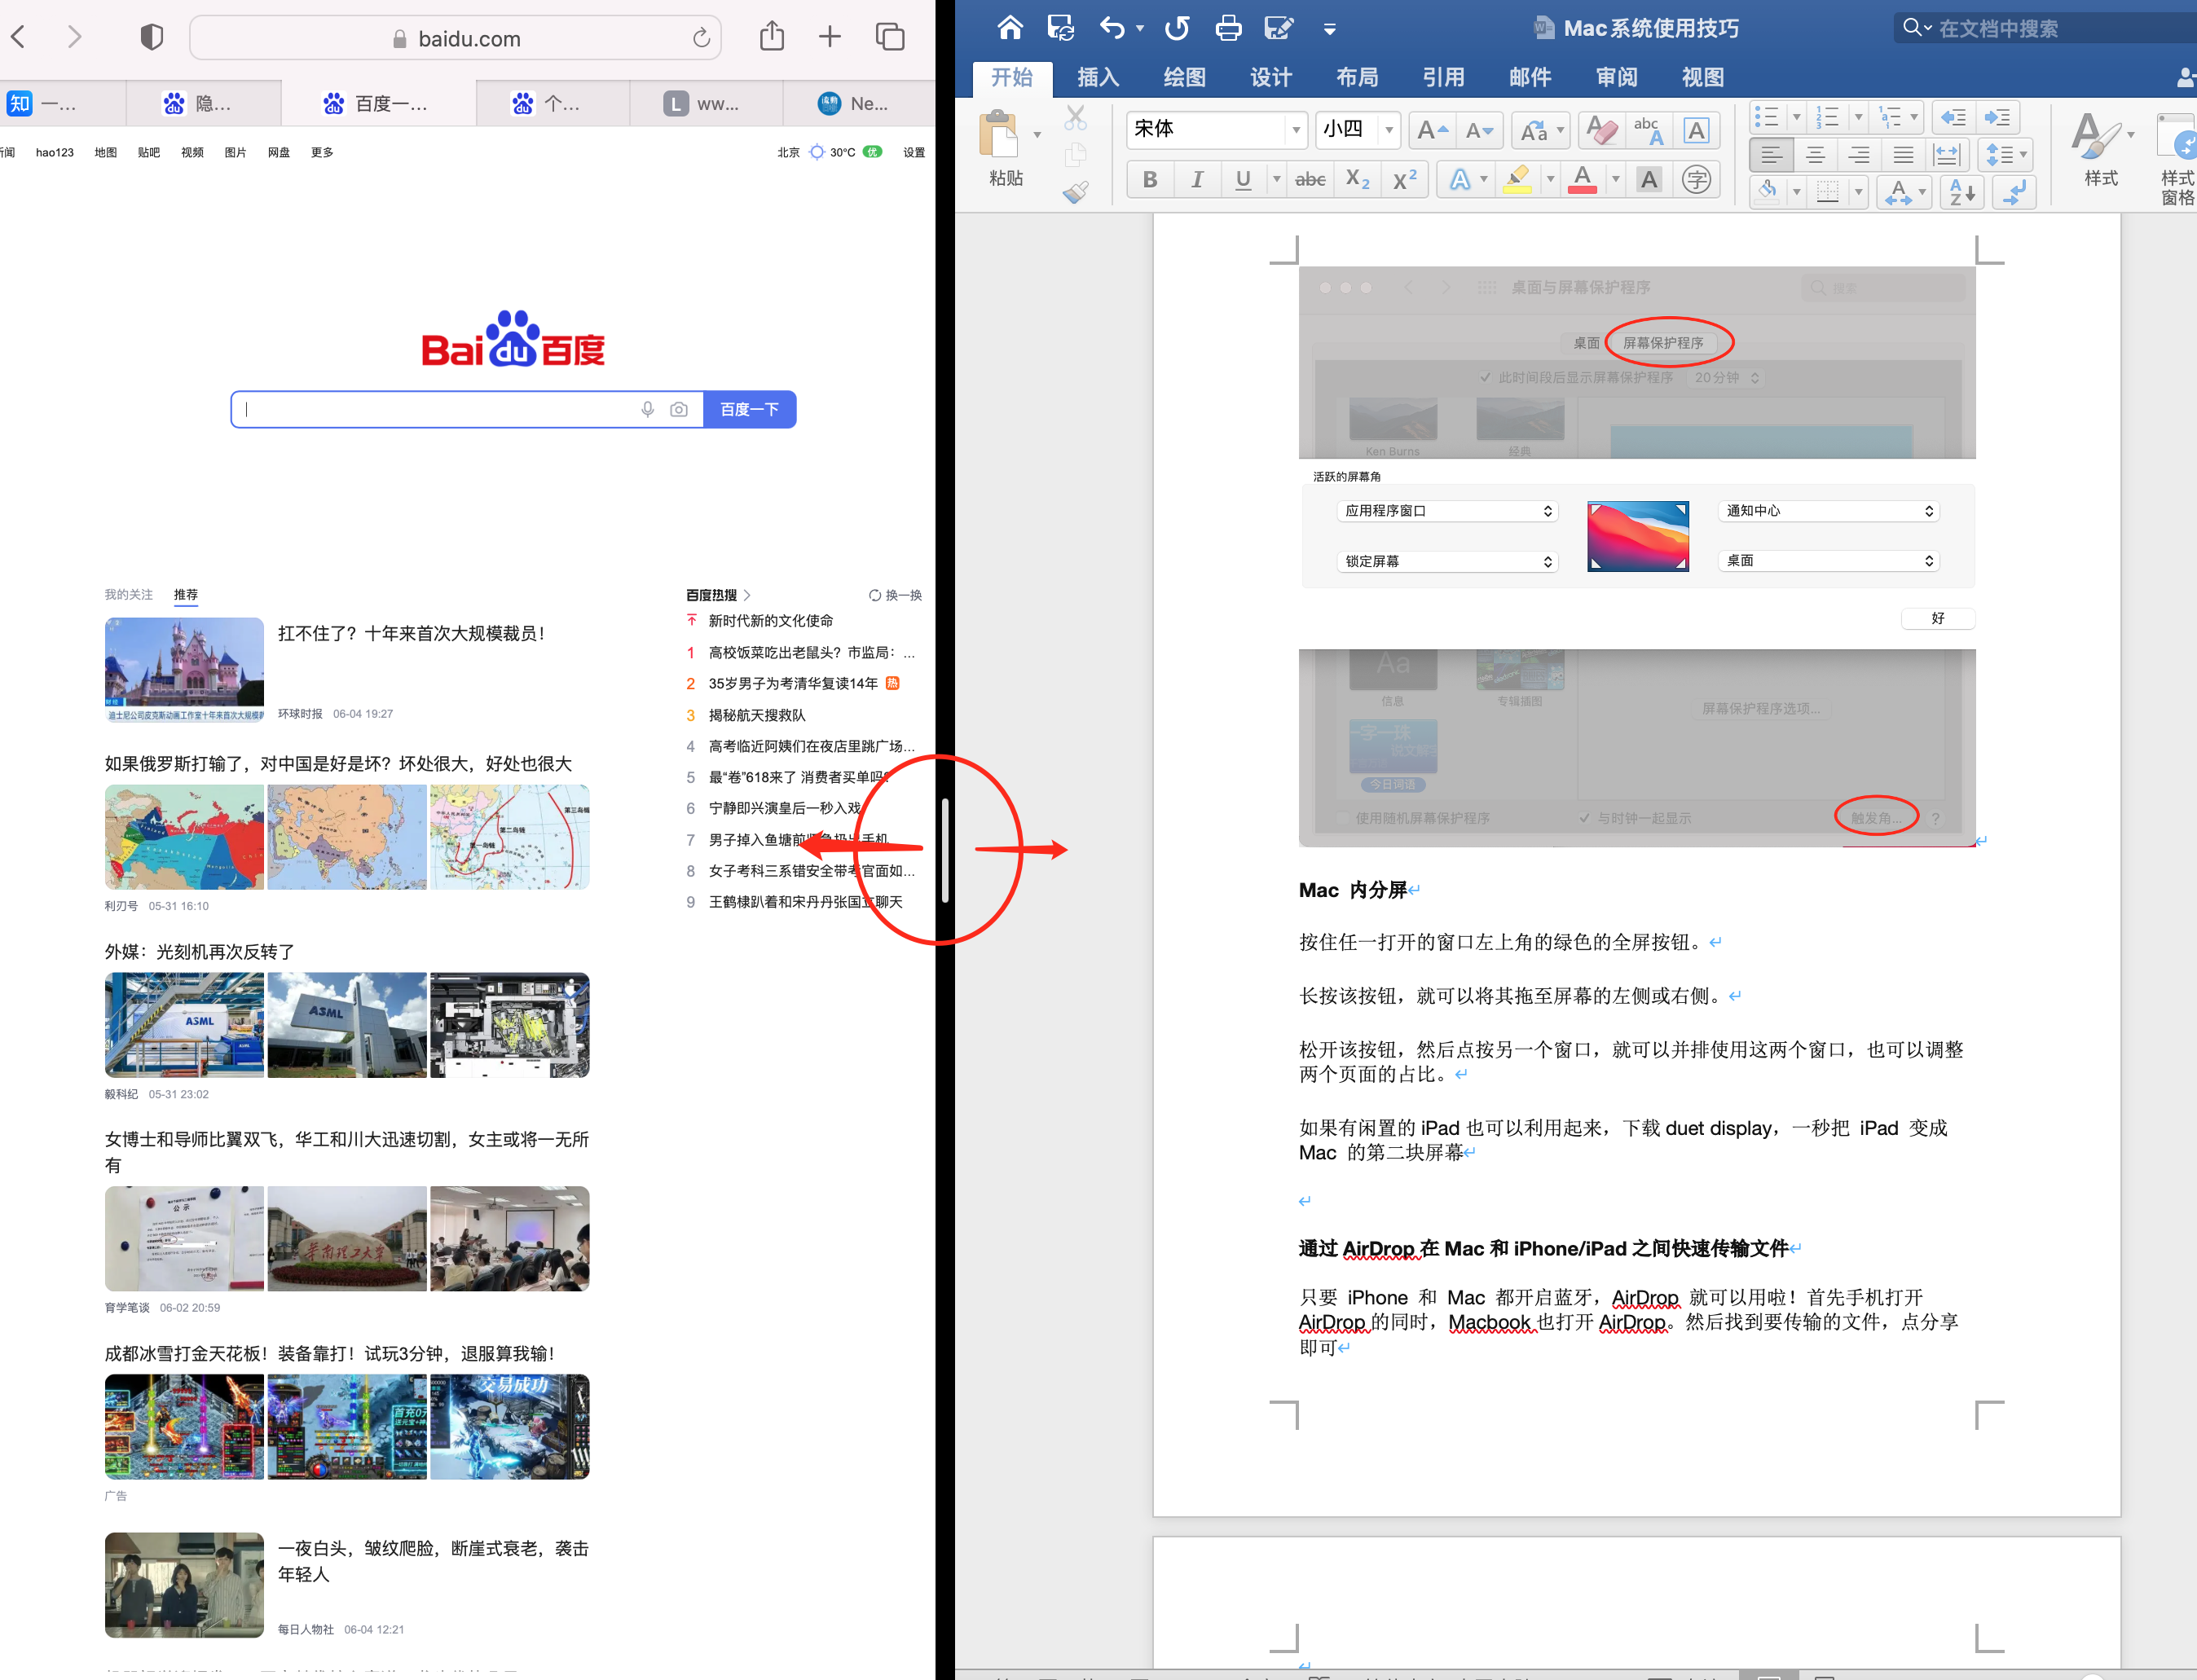Toggle strikethrough formatting

click(1310, 179)
